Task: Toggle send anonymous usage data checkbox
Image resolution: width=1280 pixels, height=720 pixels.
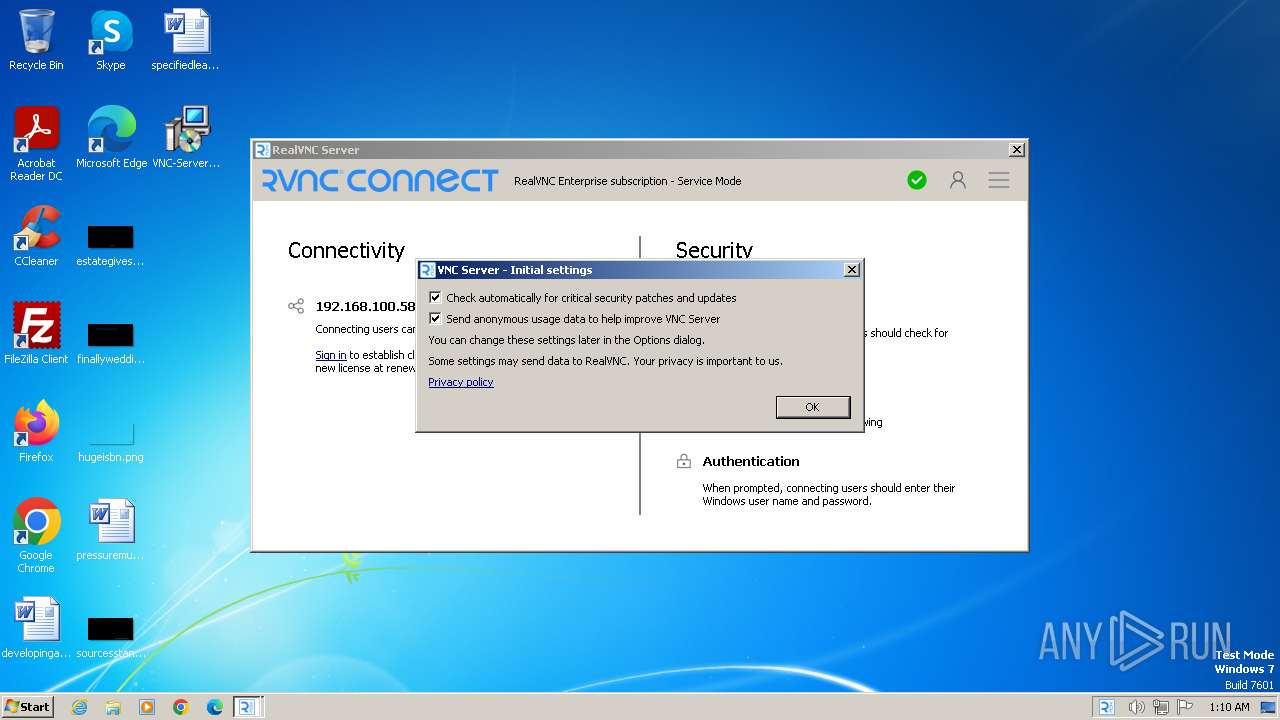Action: [x=435, y=319]
